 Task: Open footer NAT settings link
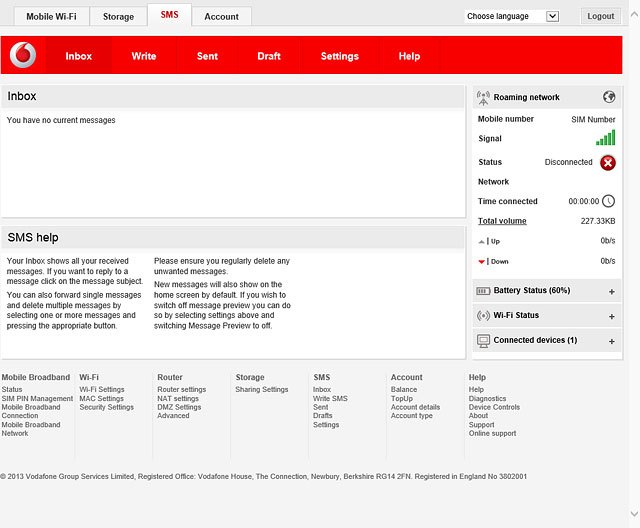click(178, 398)
